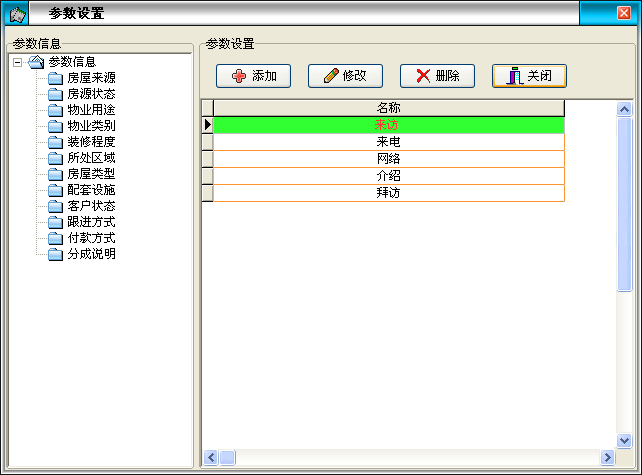Open the 所处区域 tree item
Viewport: 642px width, 475px height.
[90, 158]
